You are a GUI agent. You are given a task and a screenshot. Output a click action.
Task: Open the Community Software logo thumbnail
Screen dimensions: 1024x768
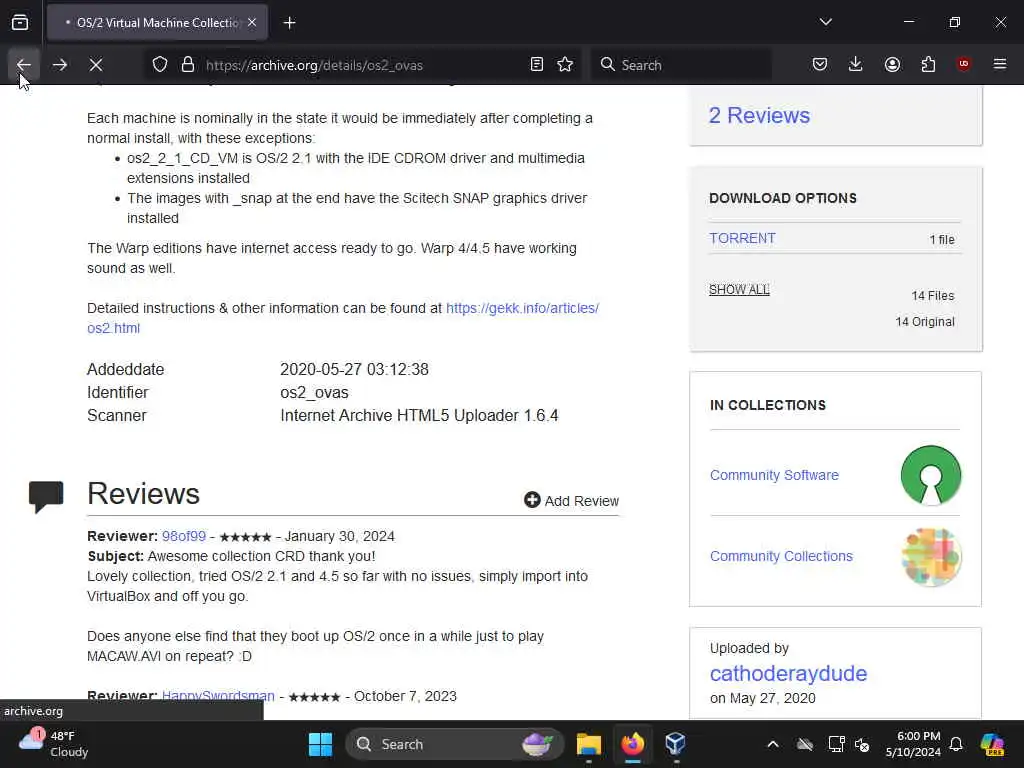pos(931,475)
